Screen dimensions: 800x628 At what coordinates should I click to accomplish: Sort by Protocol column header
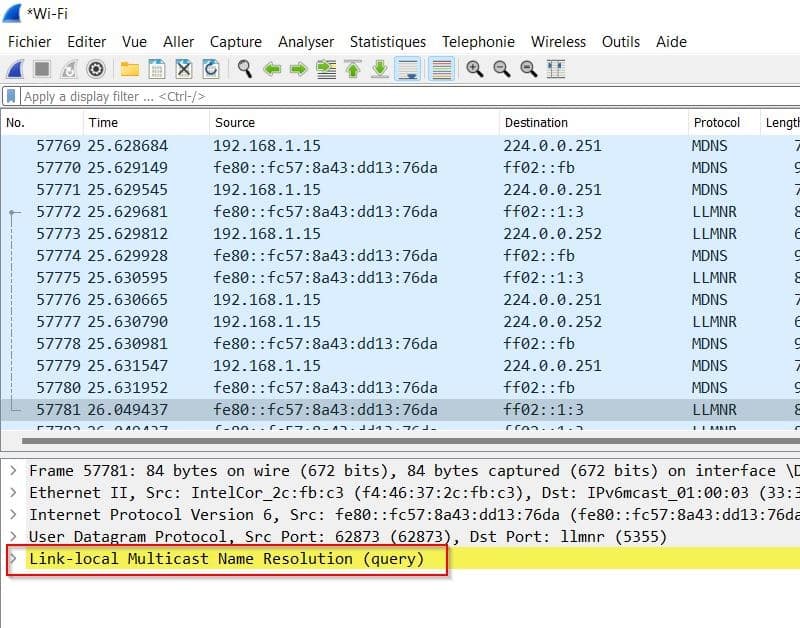click(717, 122)
